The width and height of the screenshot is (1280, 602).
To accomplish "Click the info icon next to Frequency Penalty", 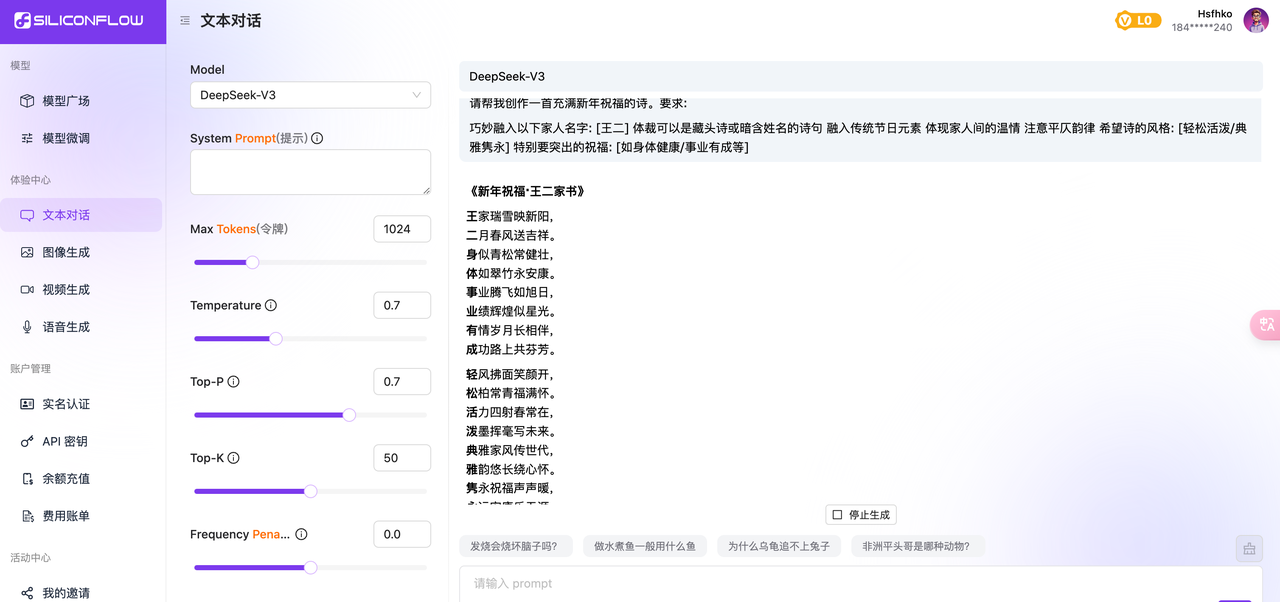I will click(x=301, y=534).
